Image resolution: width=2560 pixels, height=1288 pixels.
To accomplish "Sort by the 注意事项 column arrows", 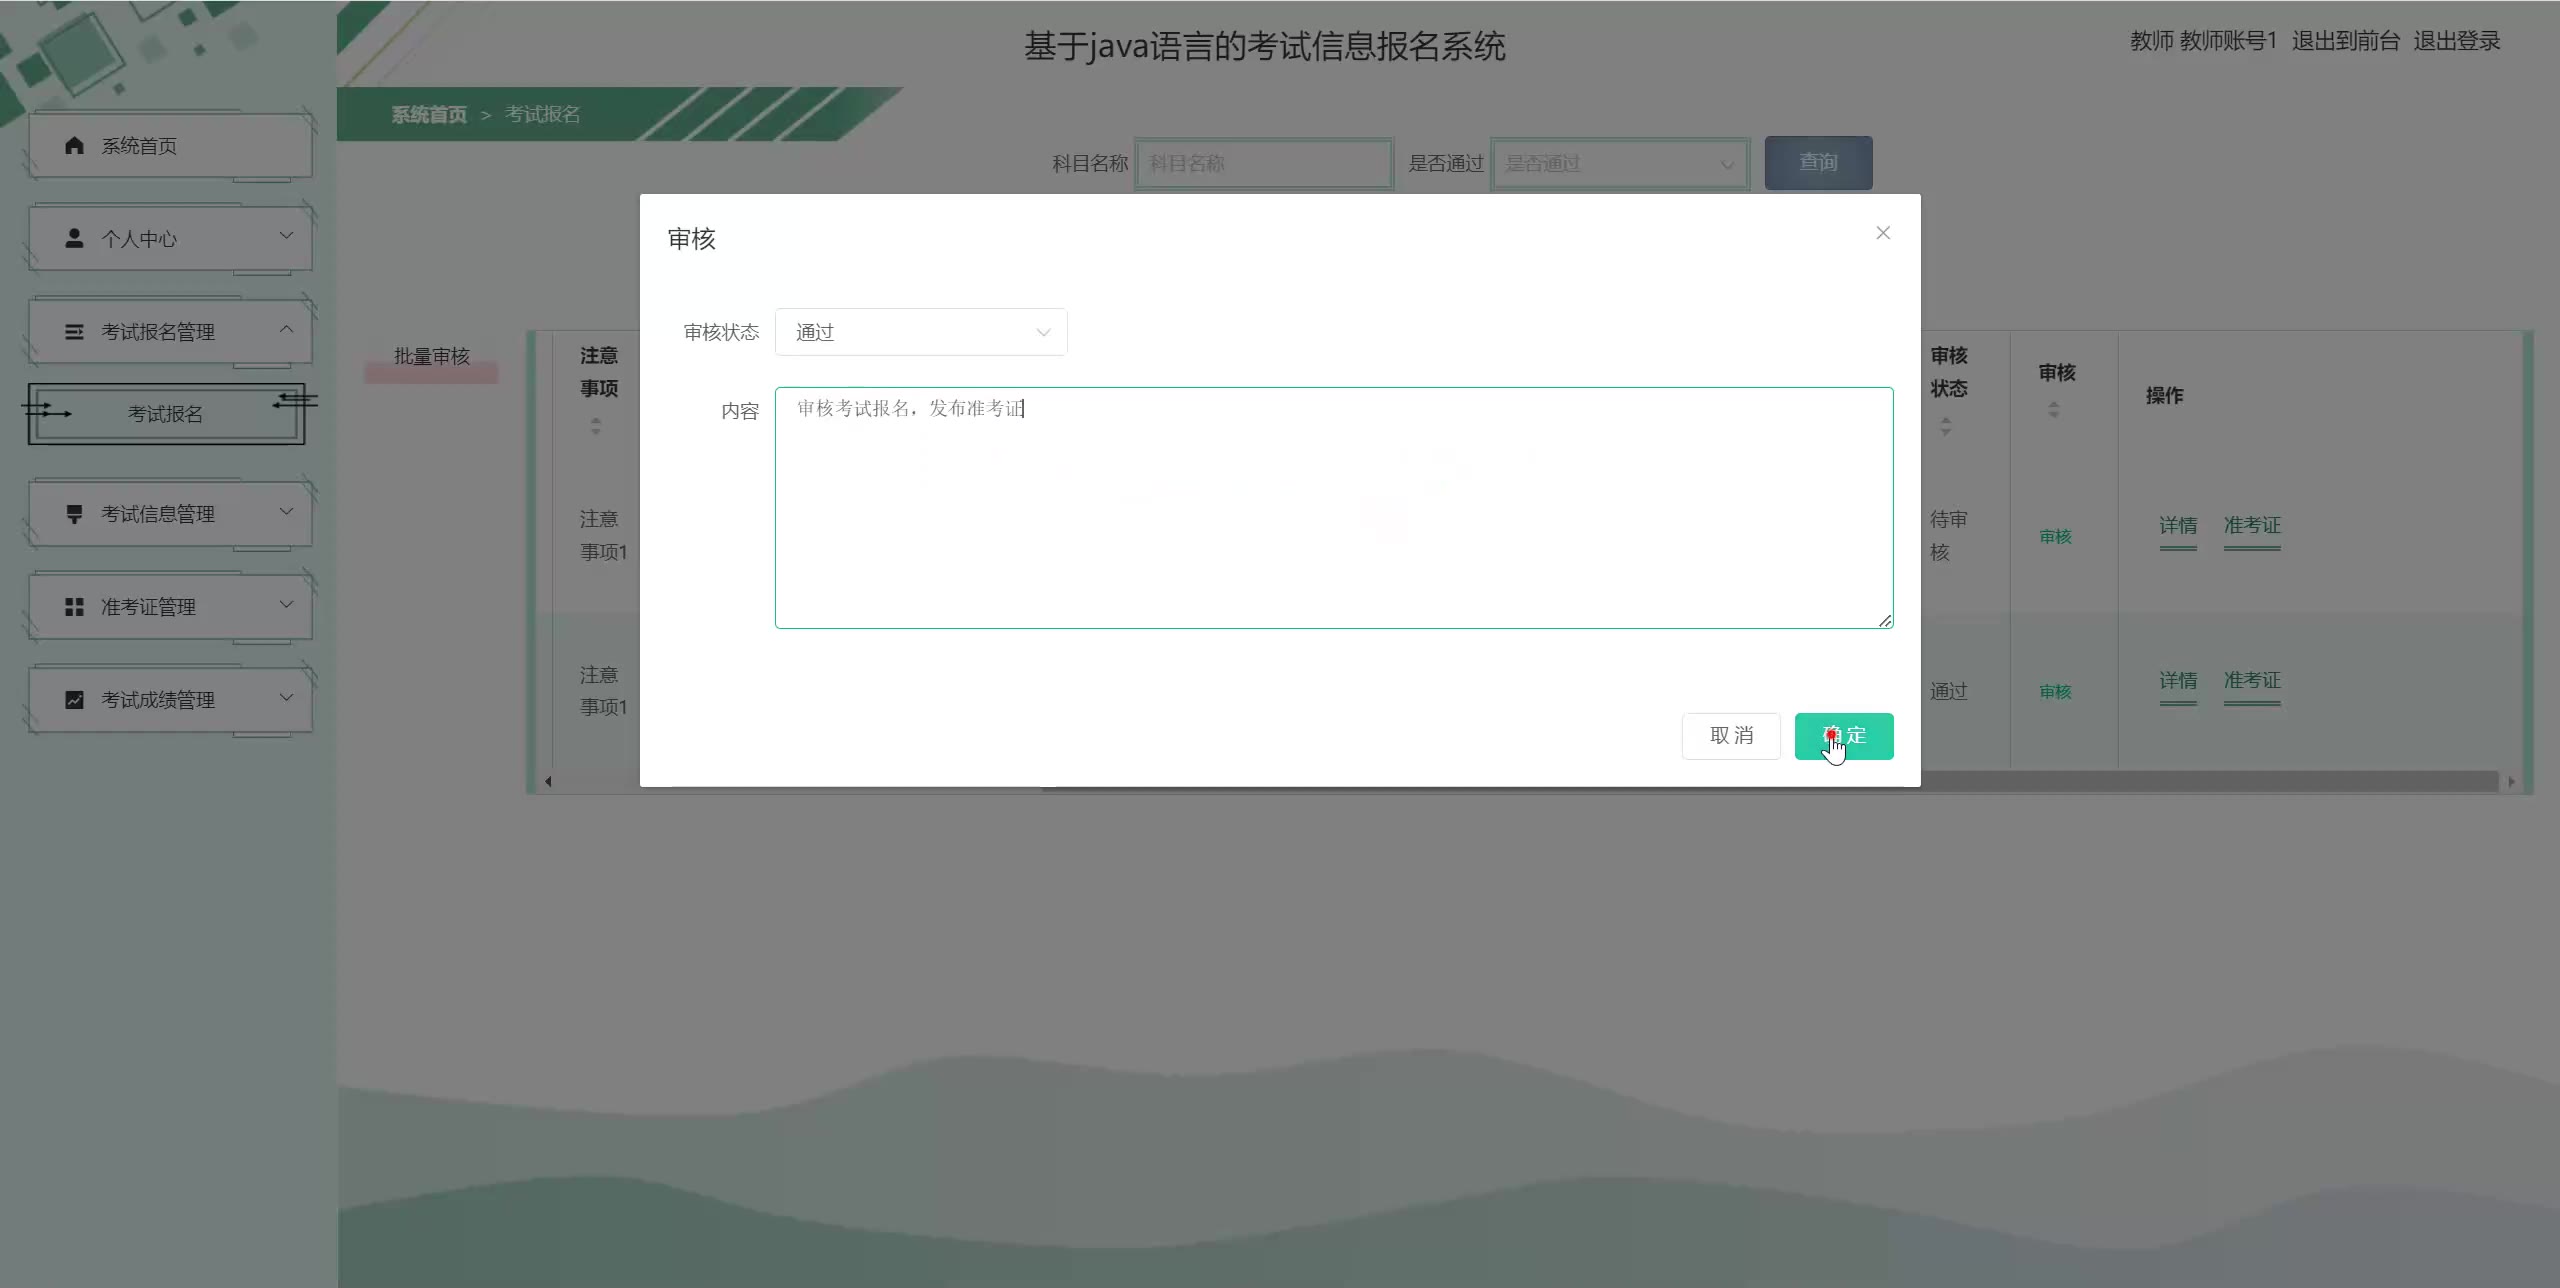I will point(596,426).
